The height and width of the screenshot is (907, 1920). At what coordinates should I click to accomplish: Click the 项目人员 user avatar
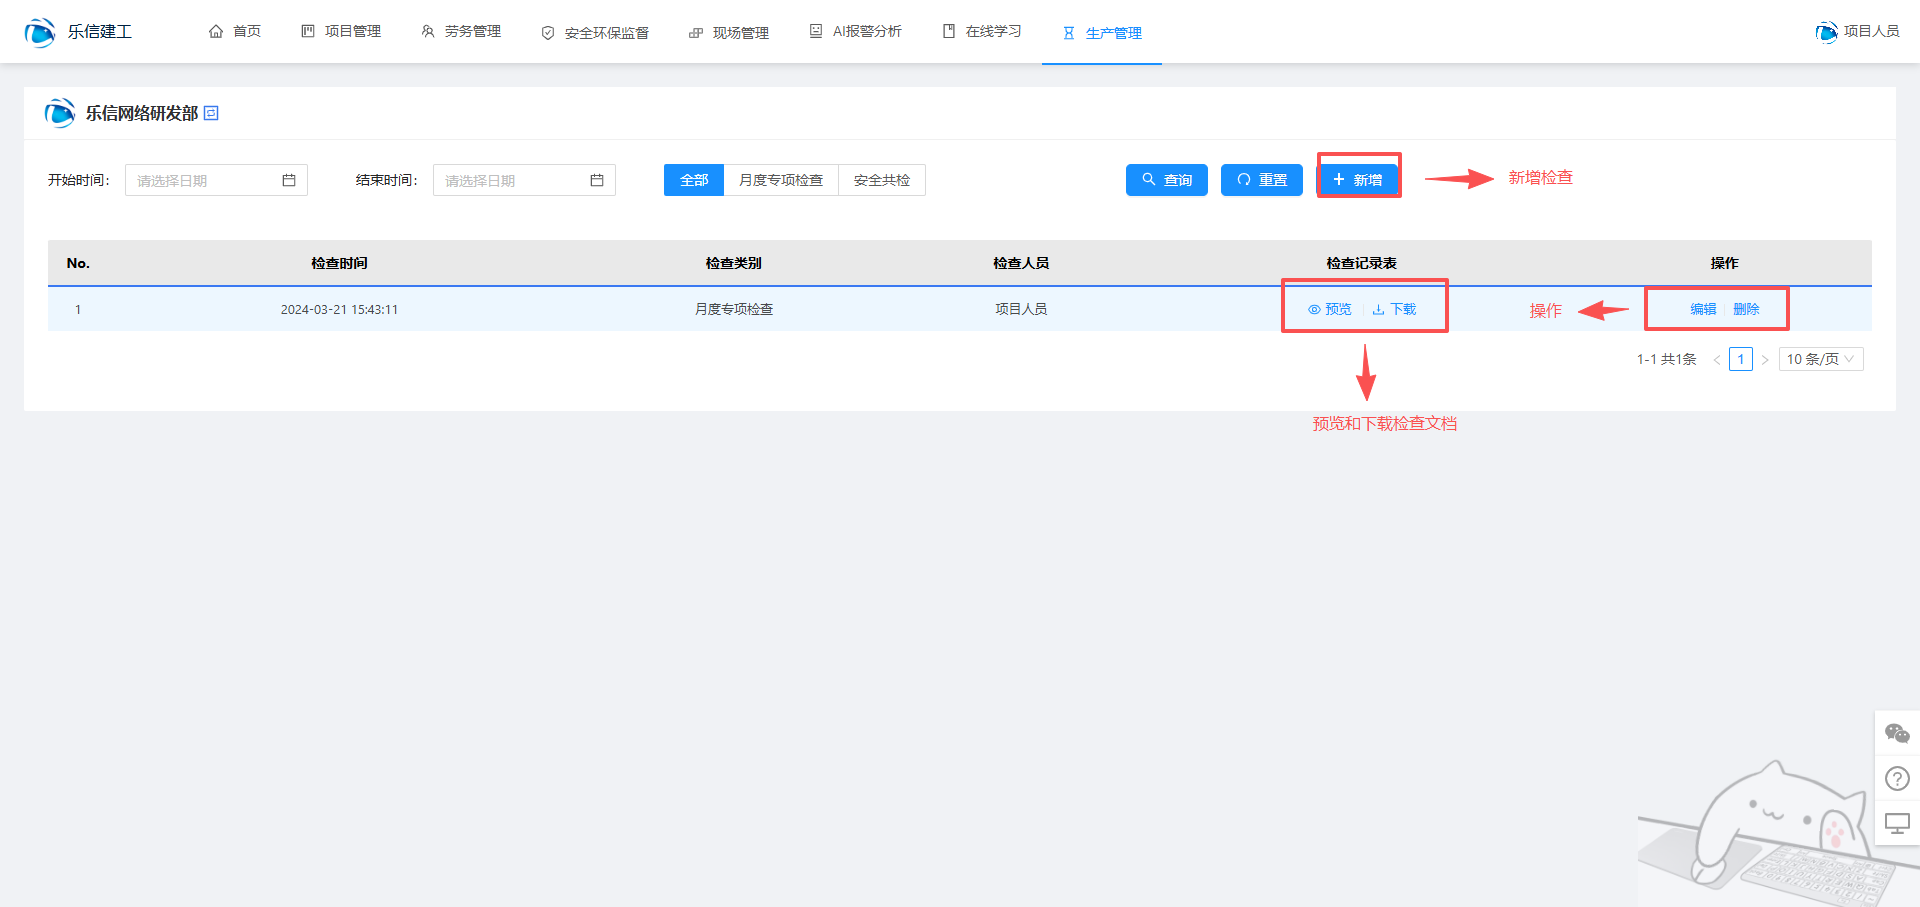[x=1826, y=32]
